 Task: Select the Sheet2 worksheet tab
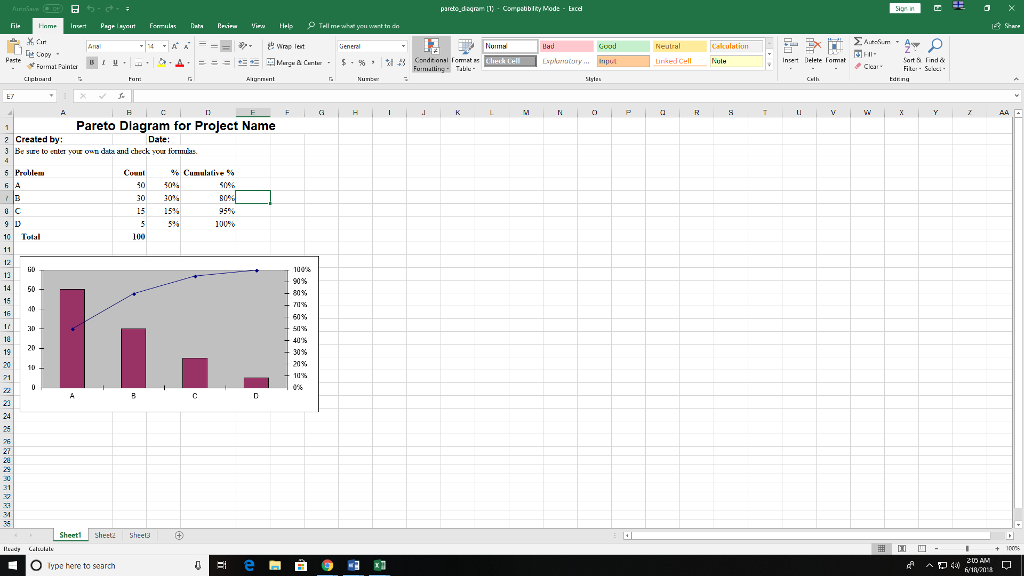pyautogui.click(x=104, y=536)
